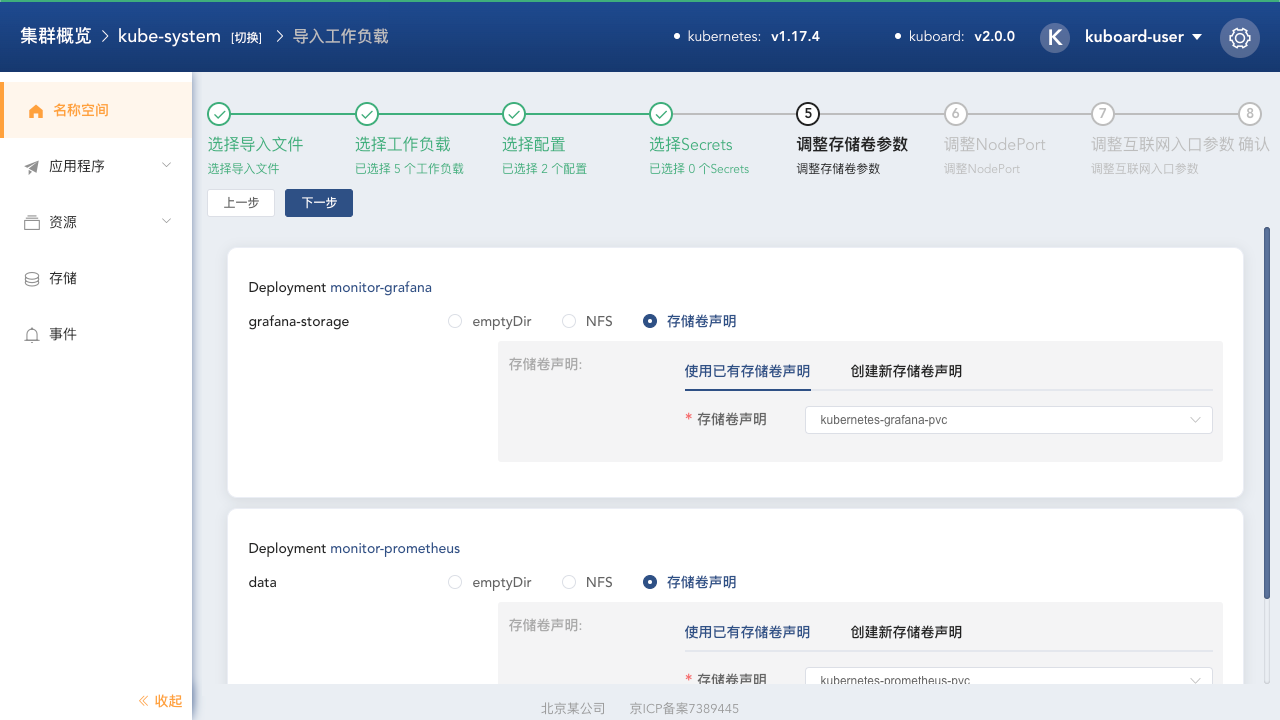Click the storage database icon beside 存储
The width and height of the screenshot is (1280, 720).
point(32,279)
